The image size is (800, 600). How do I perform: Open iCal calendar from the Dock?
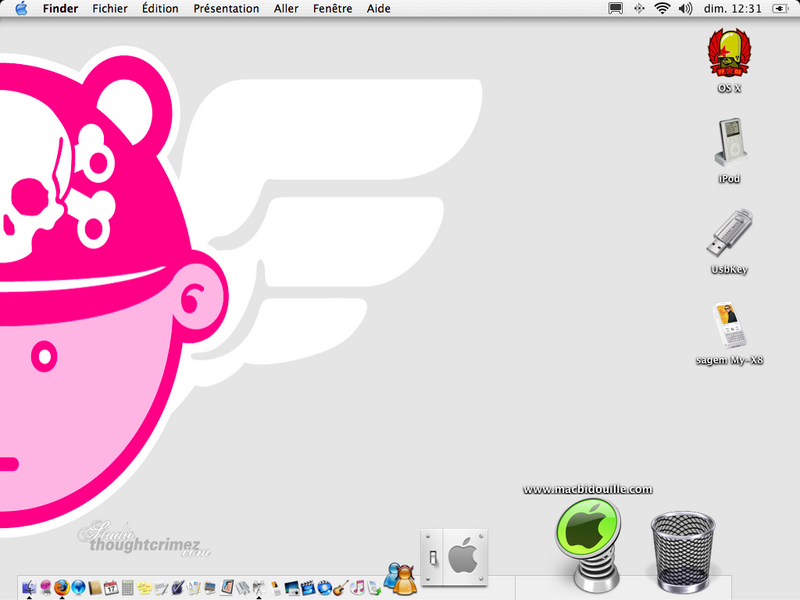pyautogui.click(x=111, y=588)
